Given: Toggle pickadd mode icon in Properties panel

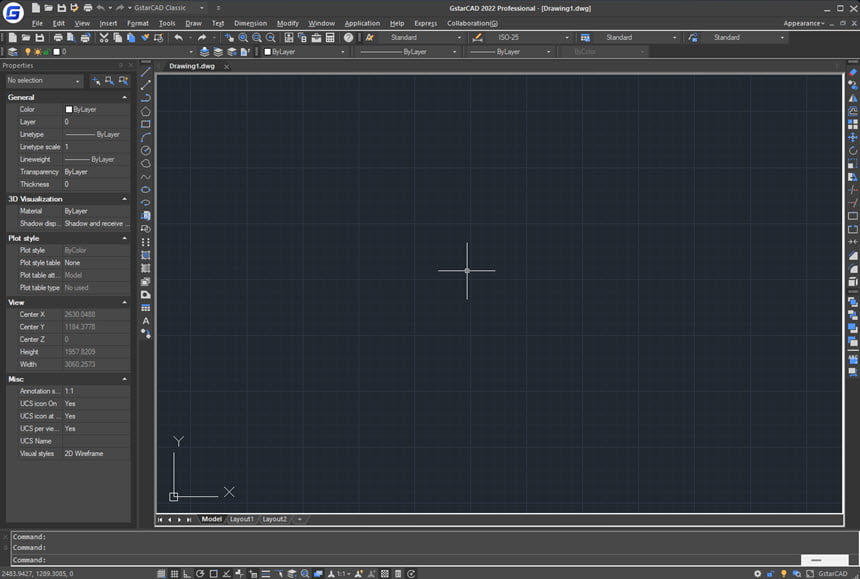Looking at the screenshot, I should pyautogui.click(x=96, y=81).
